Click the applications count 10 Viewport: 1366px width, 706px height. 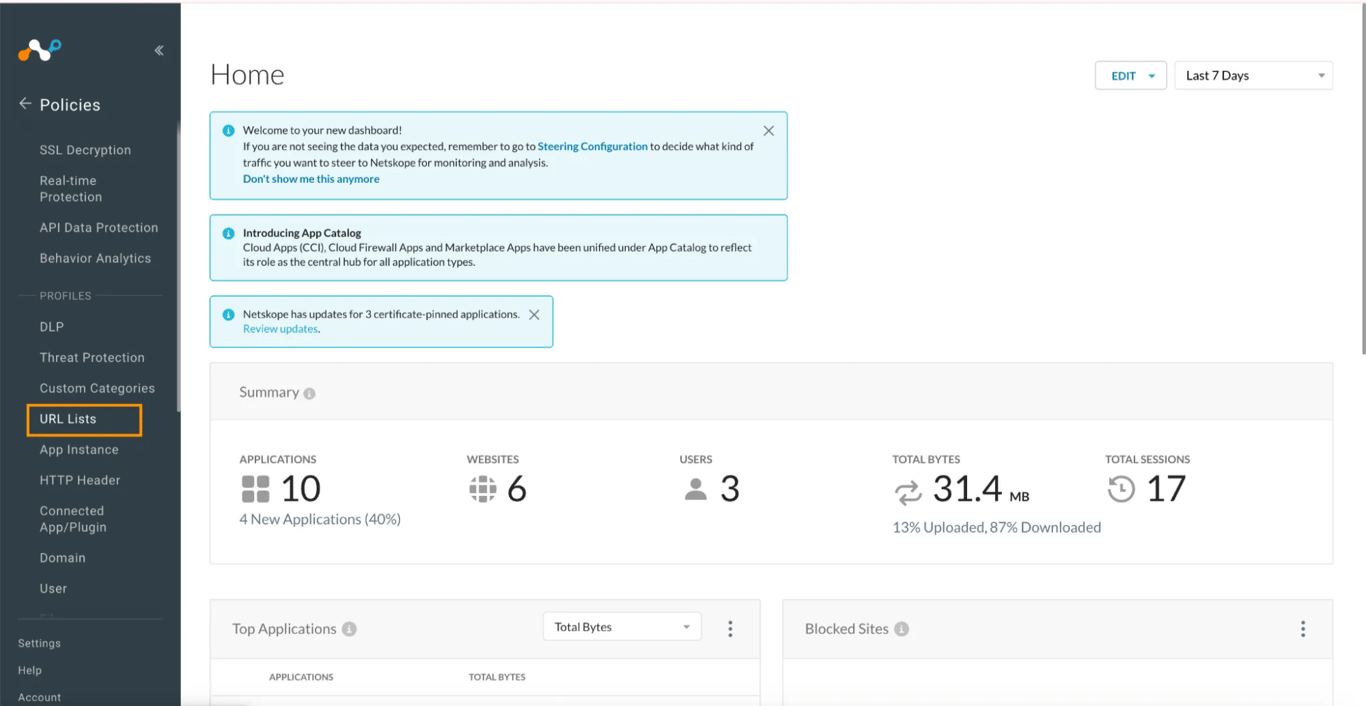(300, 489)
